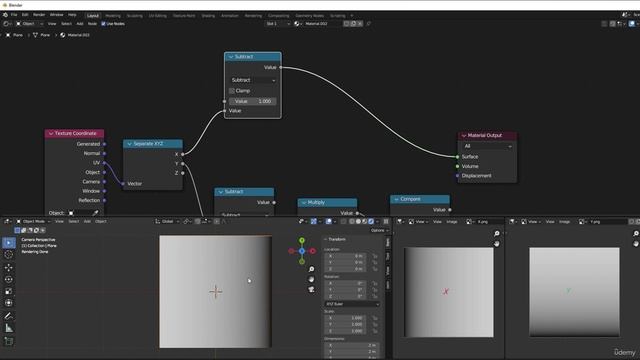
Task: Select the Add Cube tool in viewport toolbar
Action: (x=9, y=341)
